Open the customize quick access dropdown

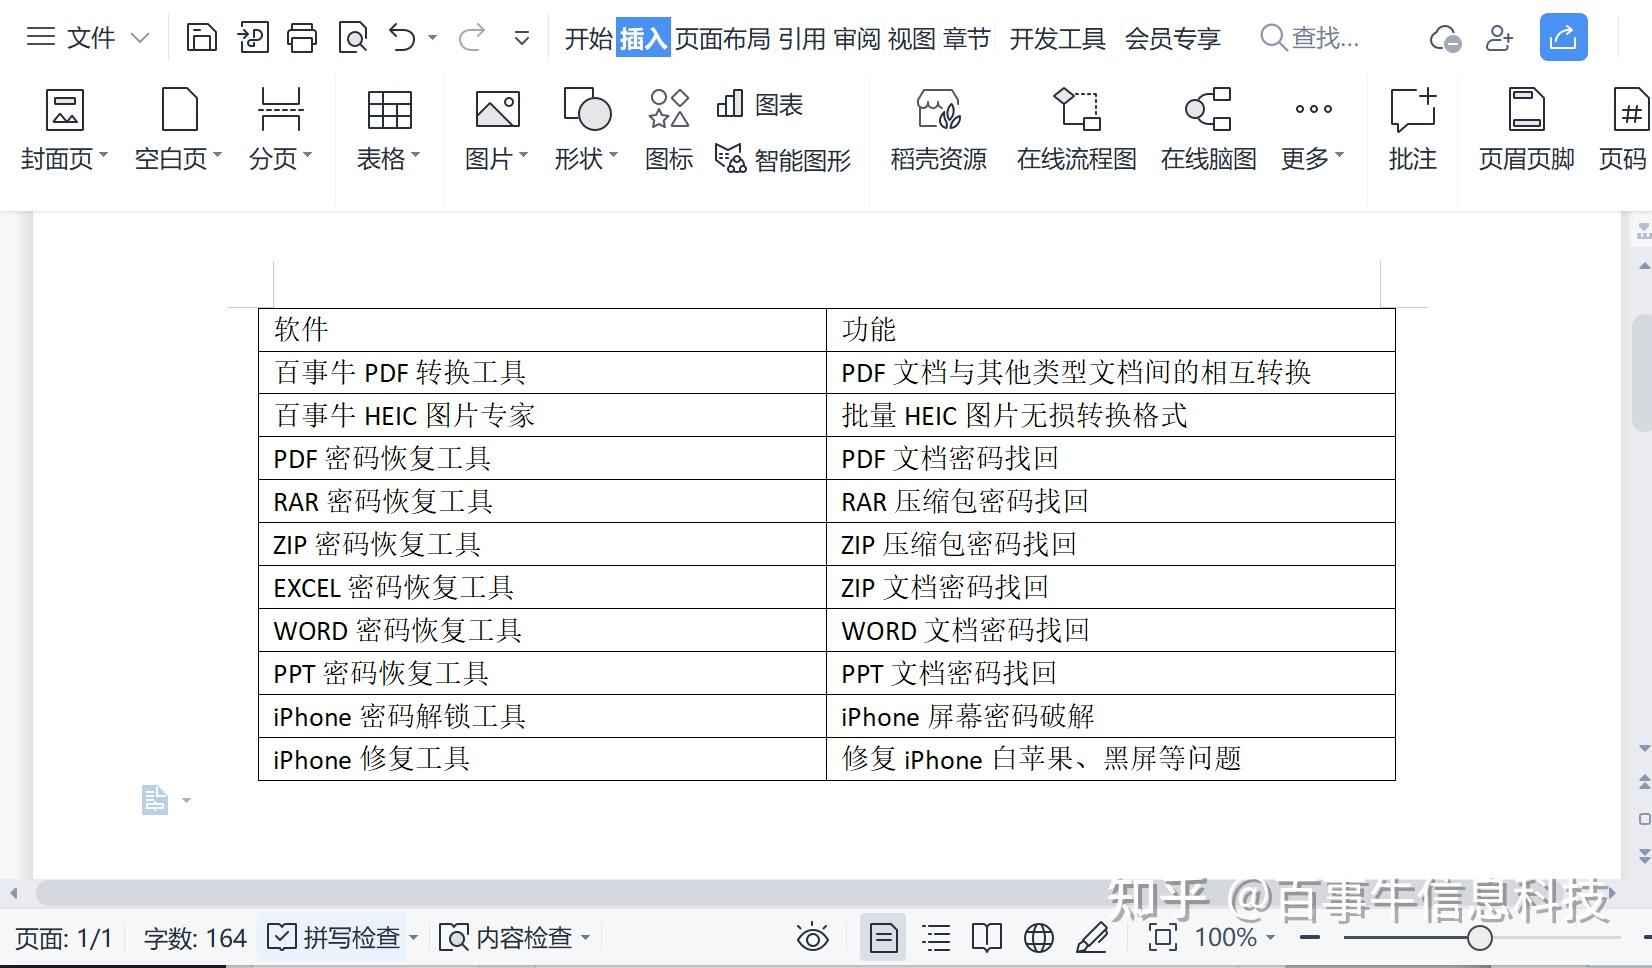pos(521,38)
